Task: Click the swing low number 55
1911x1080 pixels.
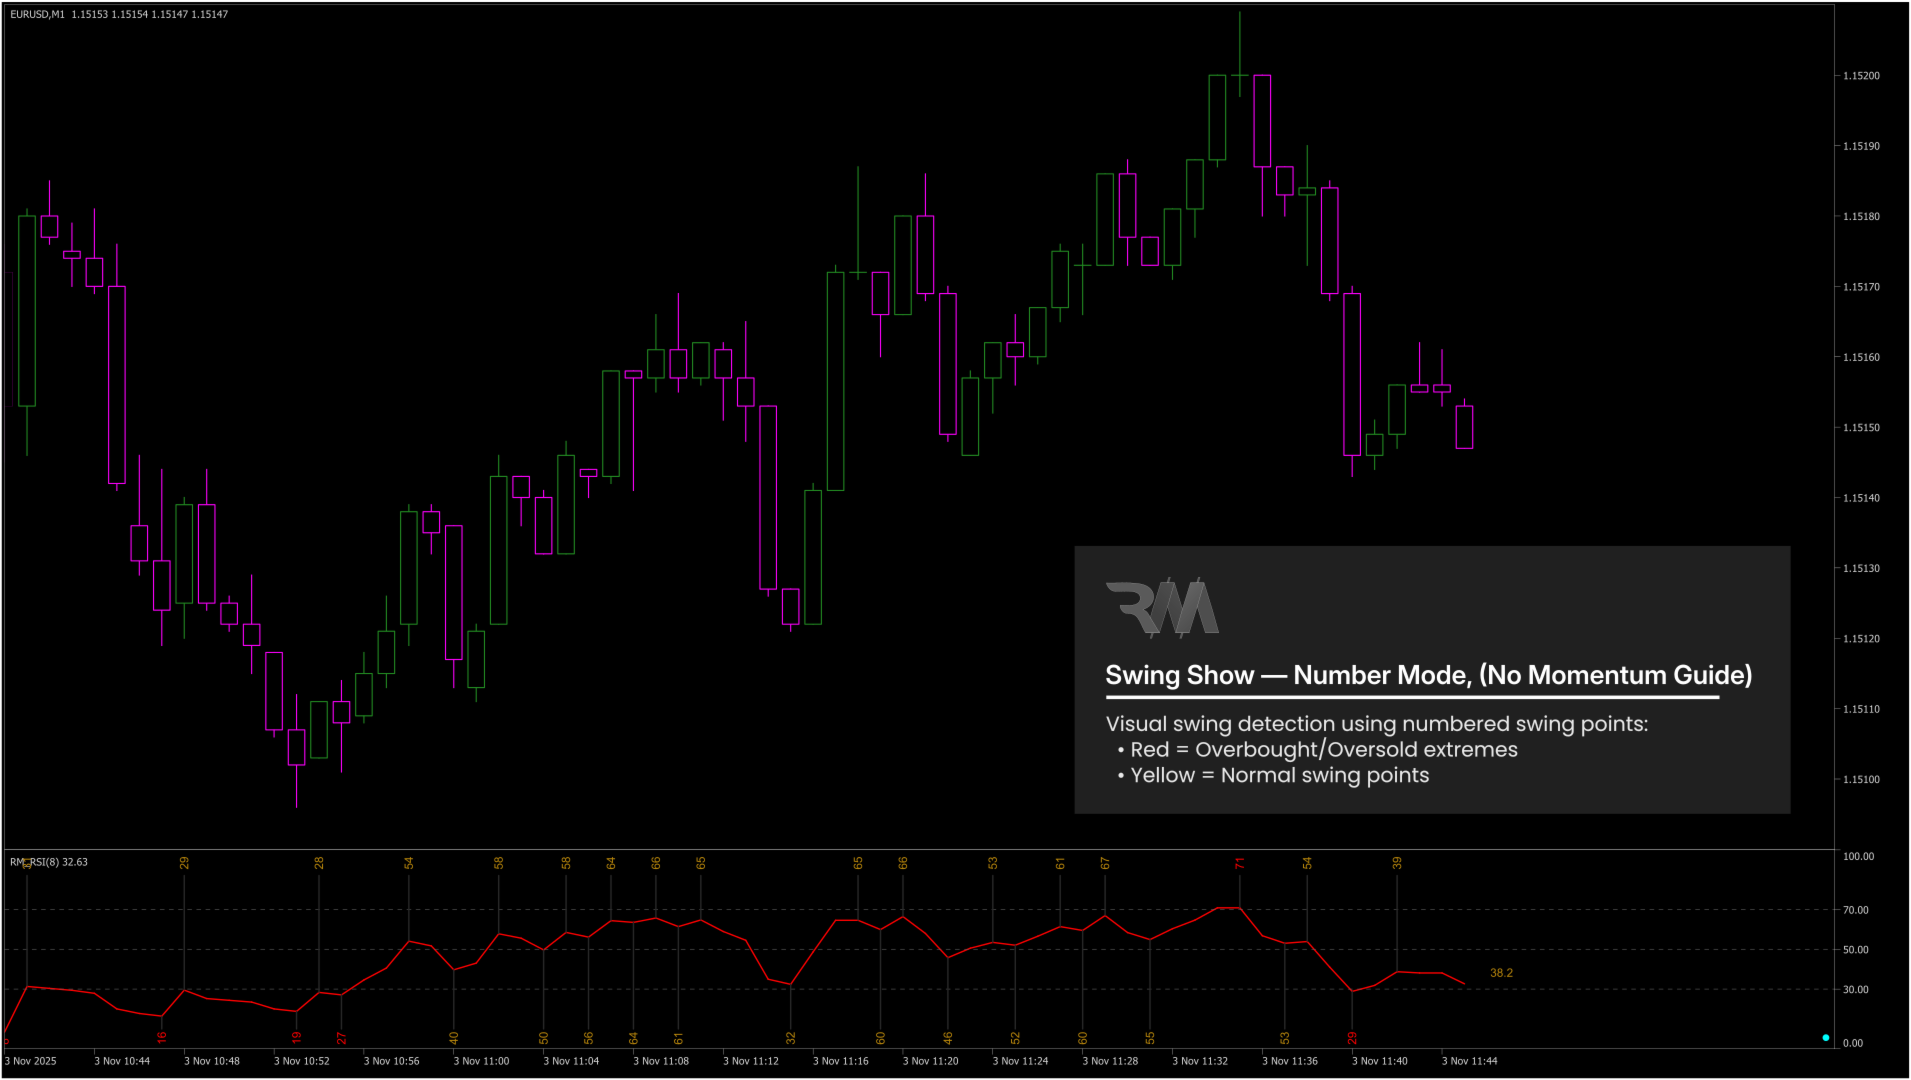Action: 1150,1038
